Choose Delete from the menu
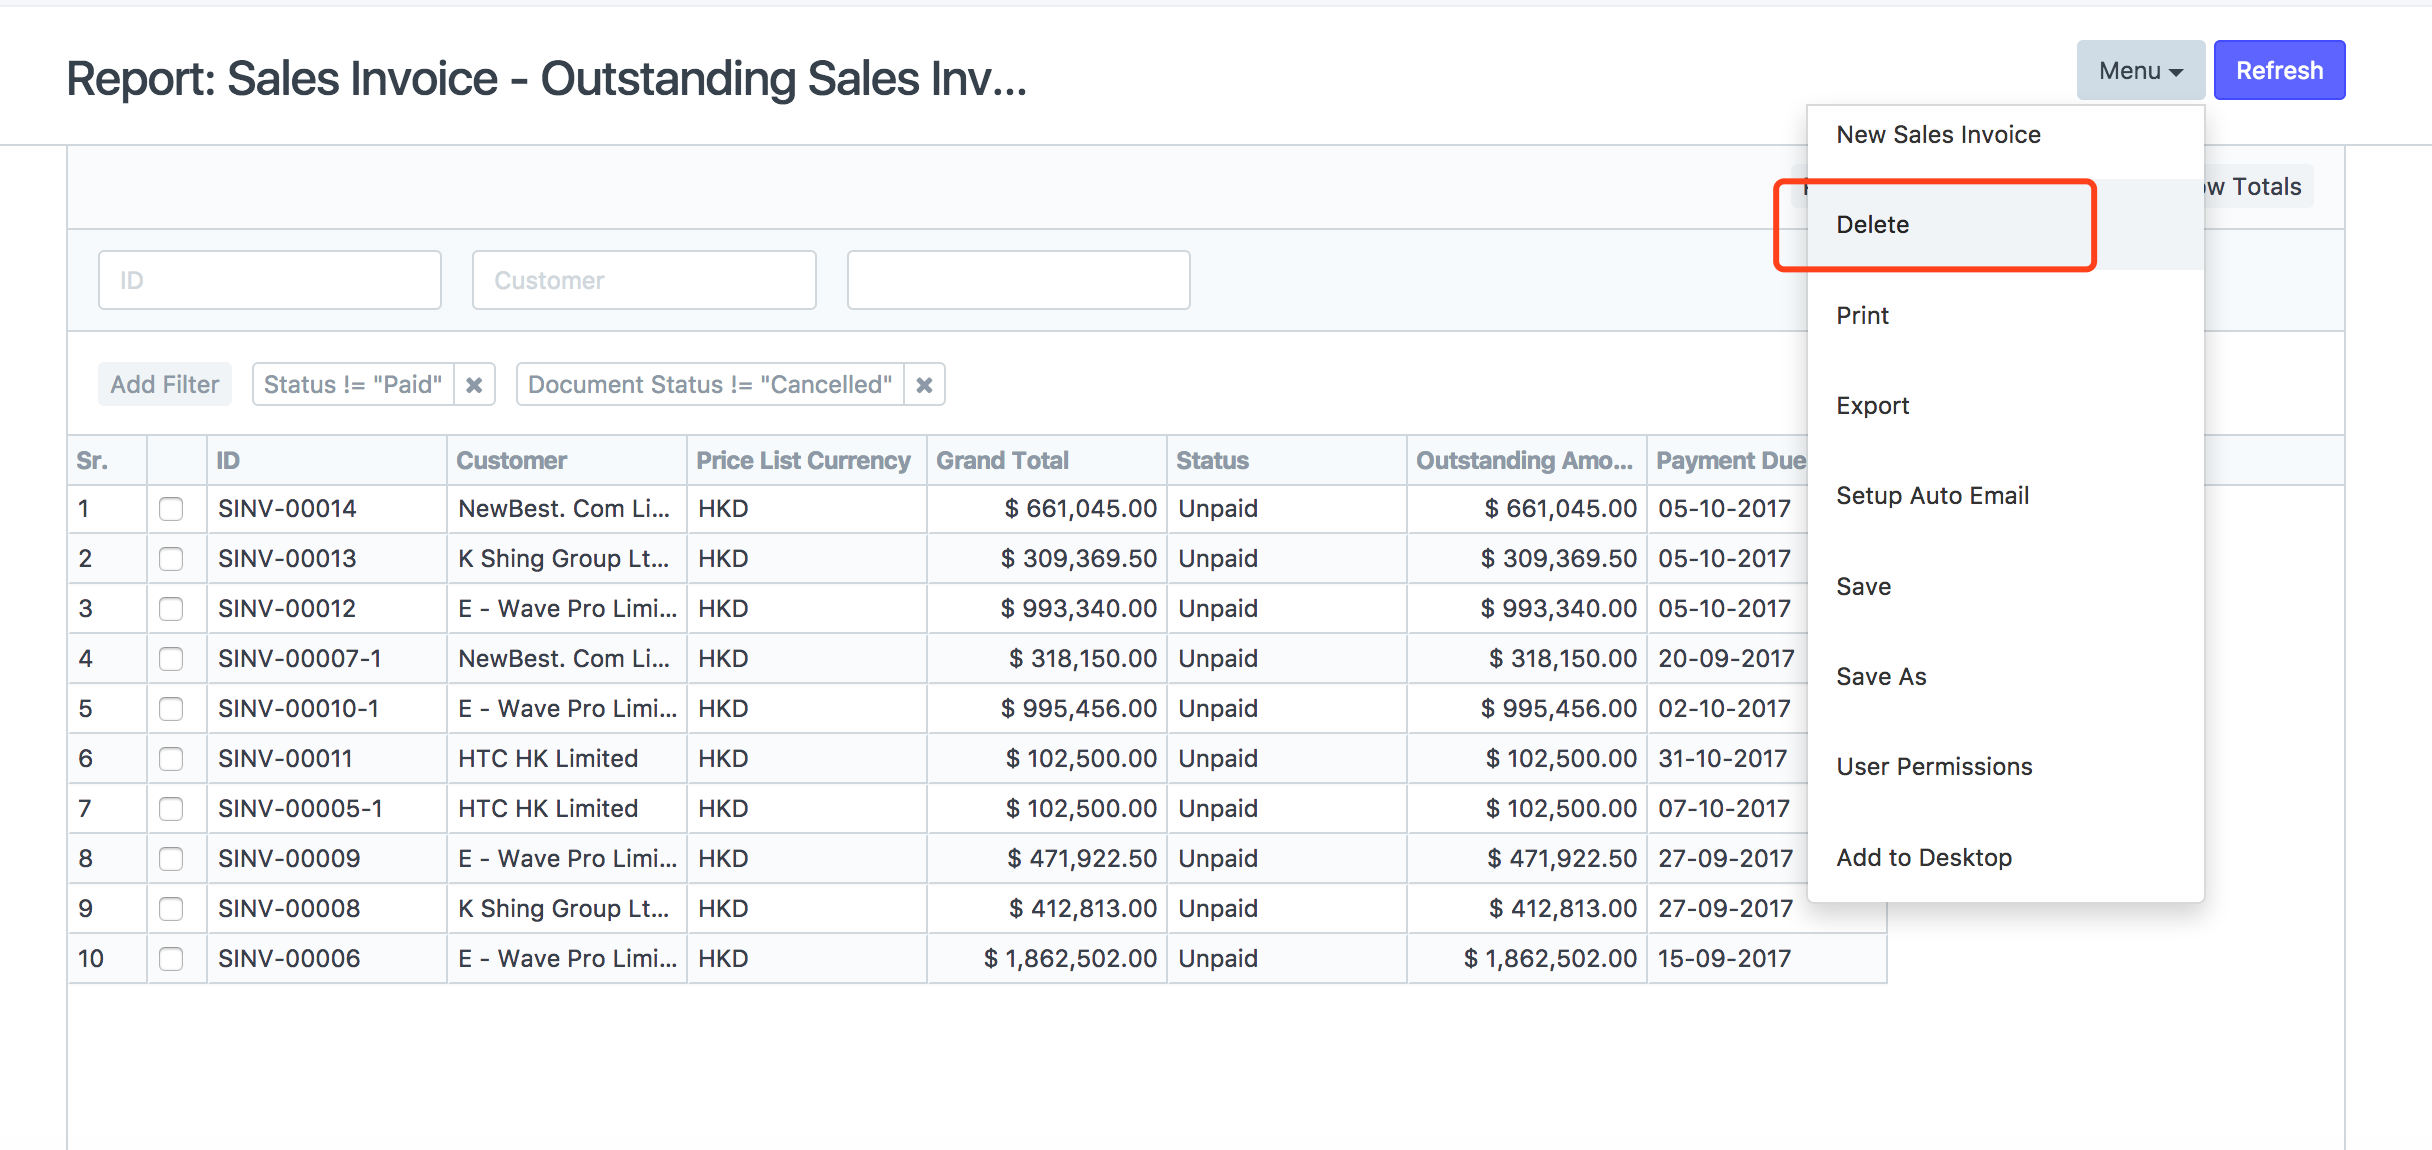This screenshot has width=2432, height=1150. [x=1872, y=225]
